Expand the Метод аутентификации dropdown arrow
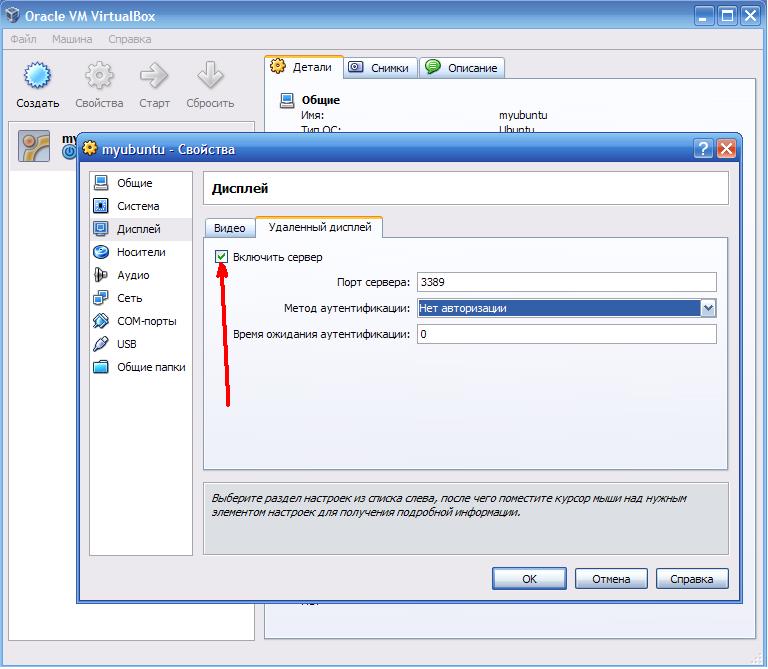 (708, 308)
